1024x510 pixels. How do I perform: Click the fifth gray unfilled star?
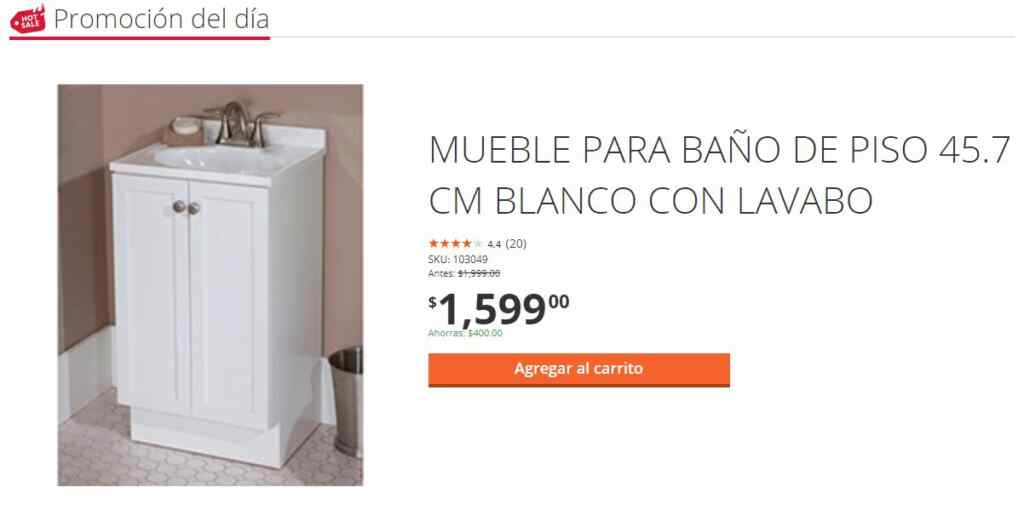tap(478, 244)
